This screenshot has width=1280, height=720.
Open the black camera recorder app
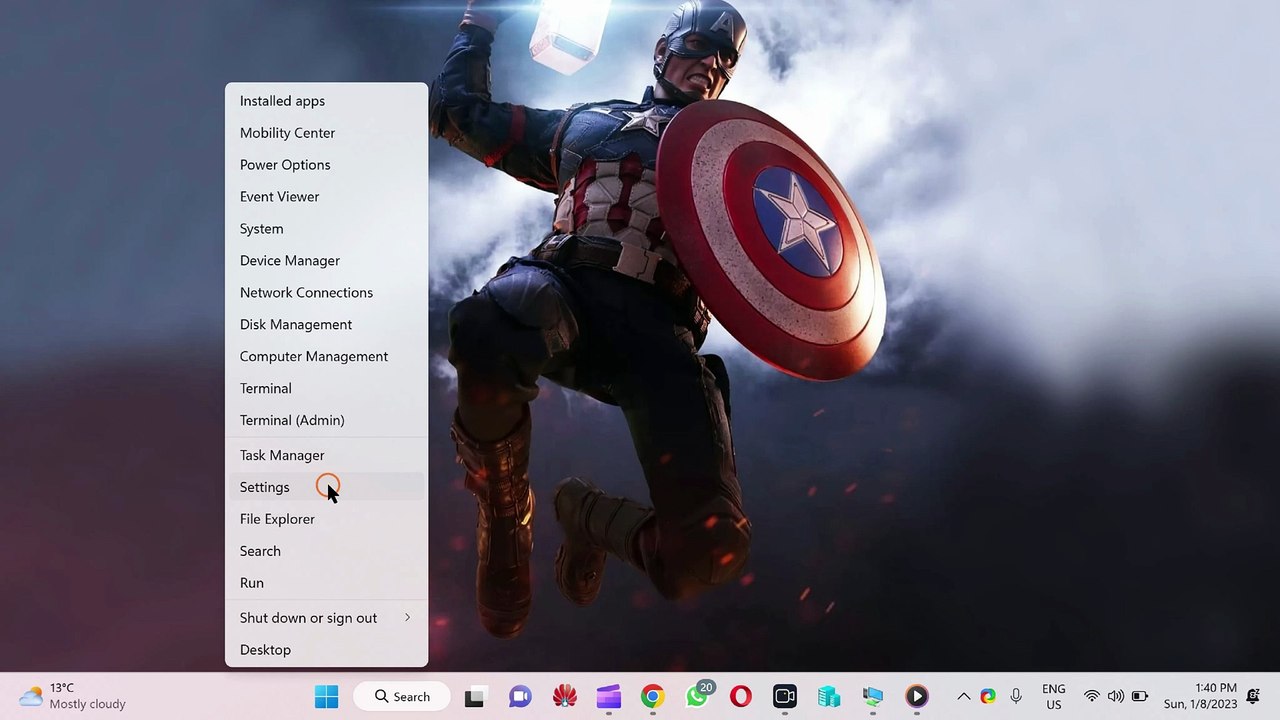785,696
